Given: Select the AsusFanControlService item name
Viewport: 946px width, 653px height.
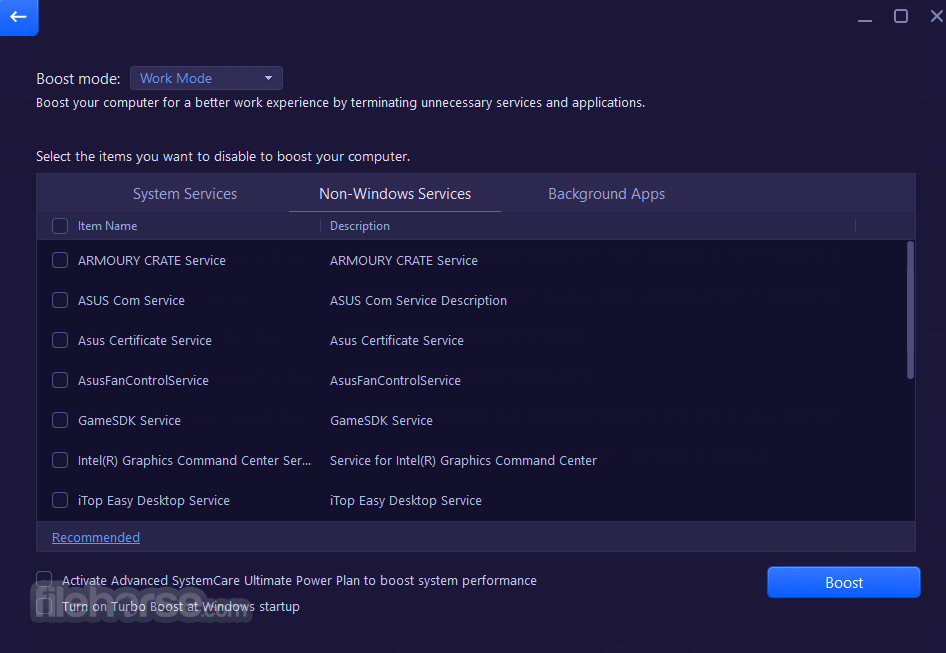Looking at the screenshot, I should 143,380.
